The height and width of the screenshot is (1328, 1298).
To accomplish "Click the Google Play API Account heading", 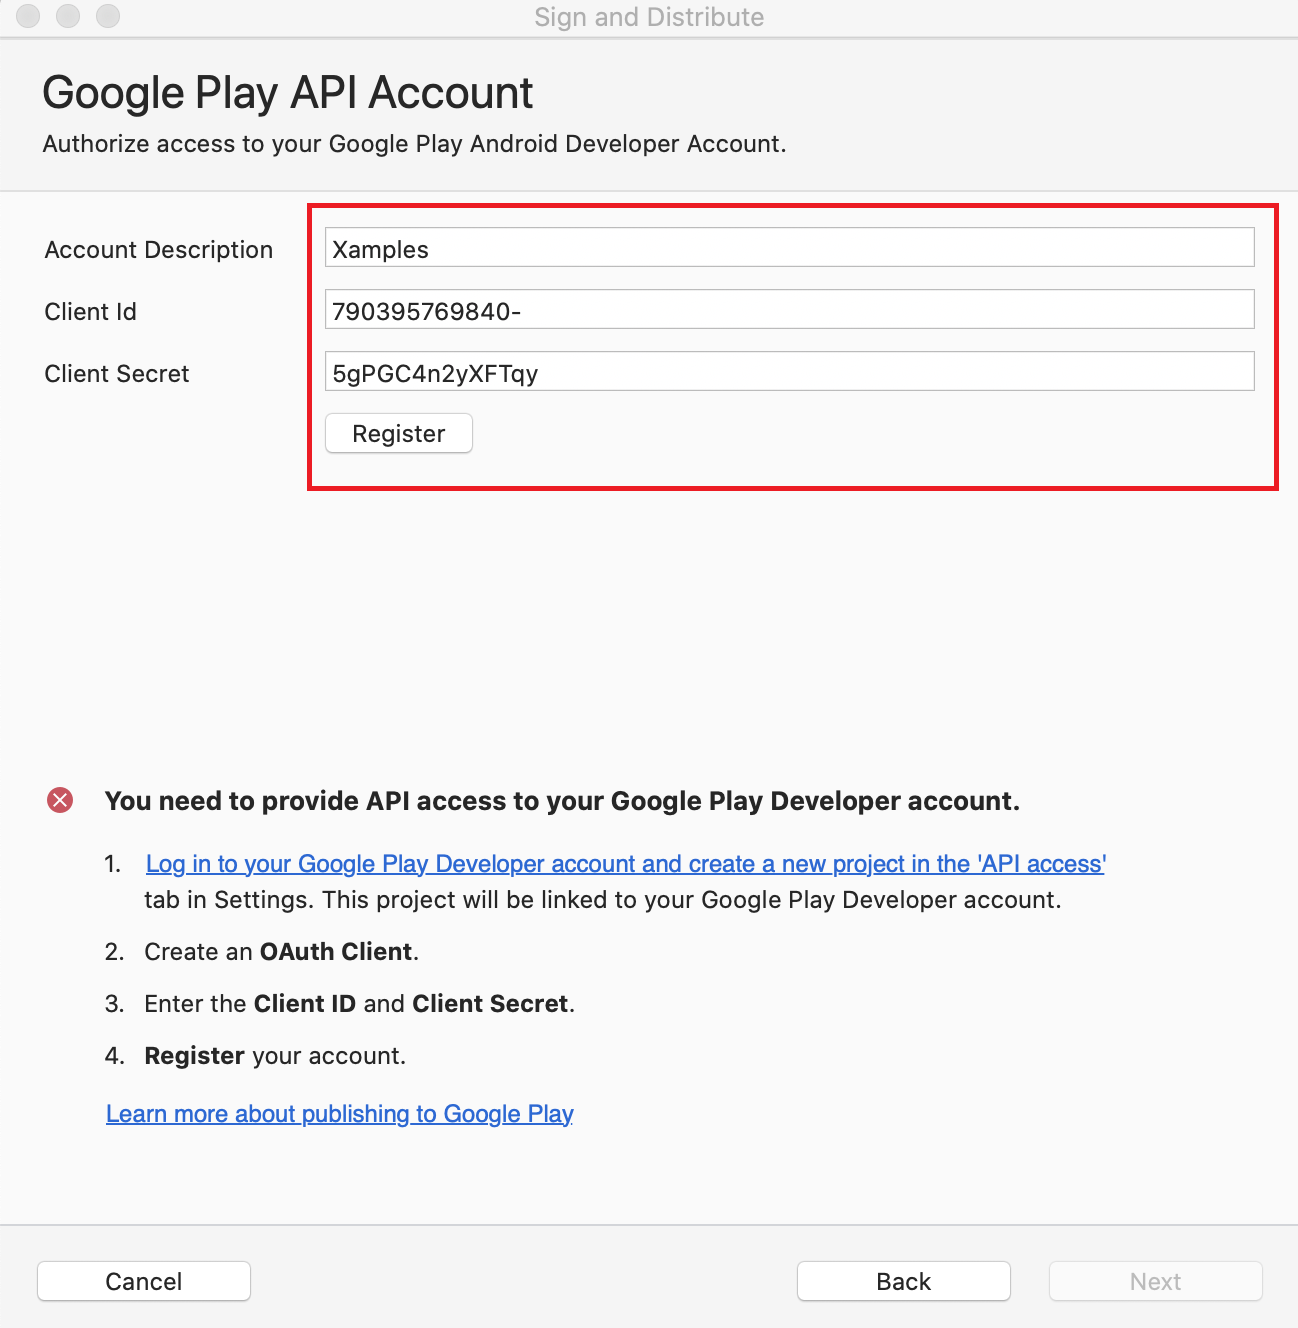I will point(288,93).
